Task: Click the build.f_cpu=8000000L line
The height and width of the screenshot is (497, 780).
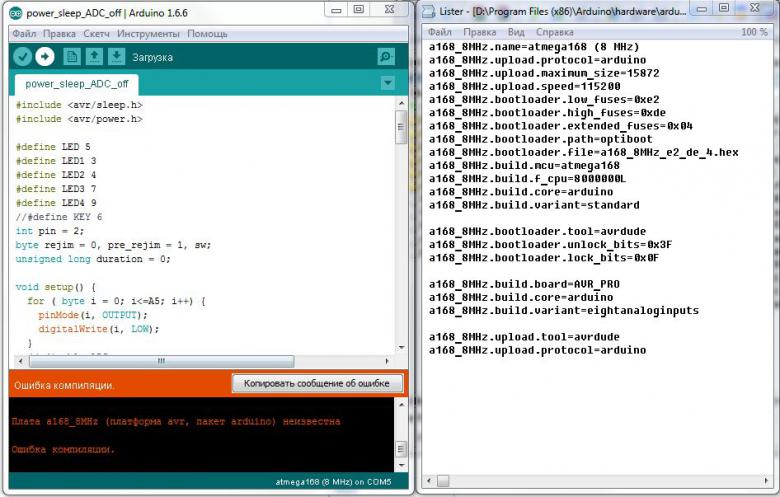Action: tap(528, 179)
